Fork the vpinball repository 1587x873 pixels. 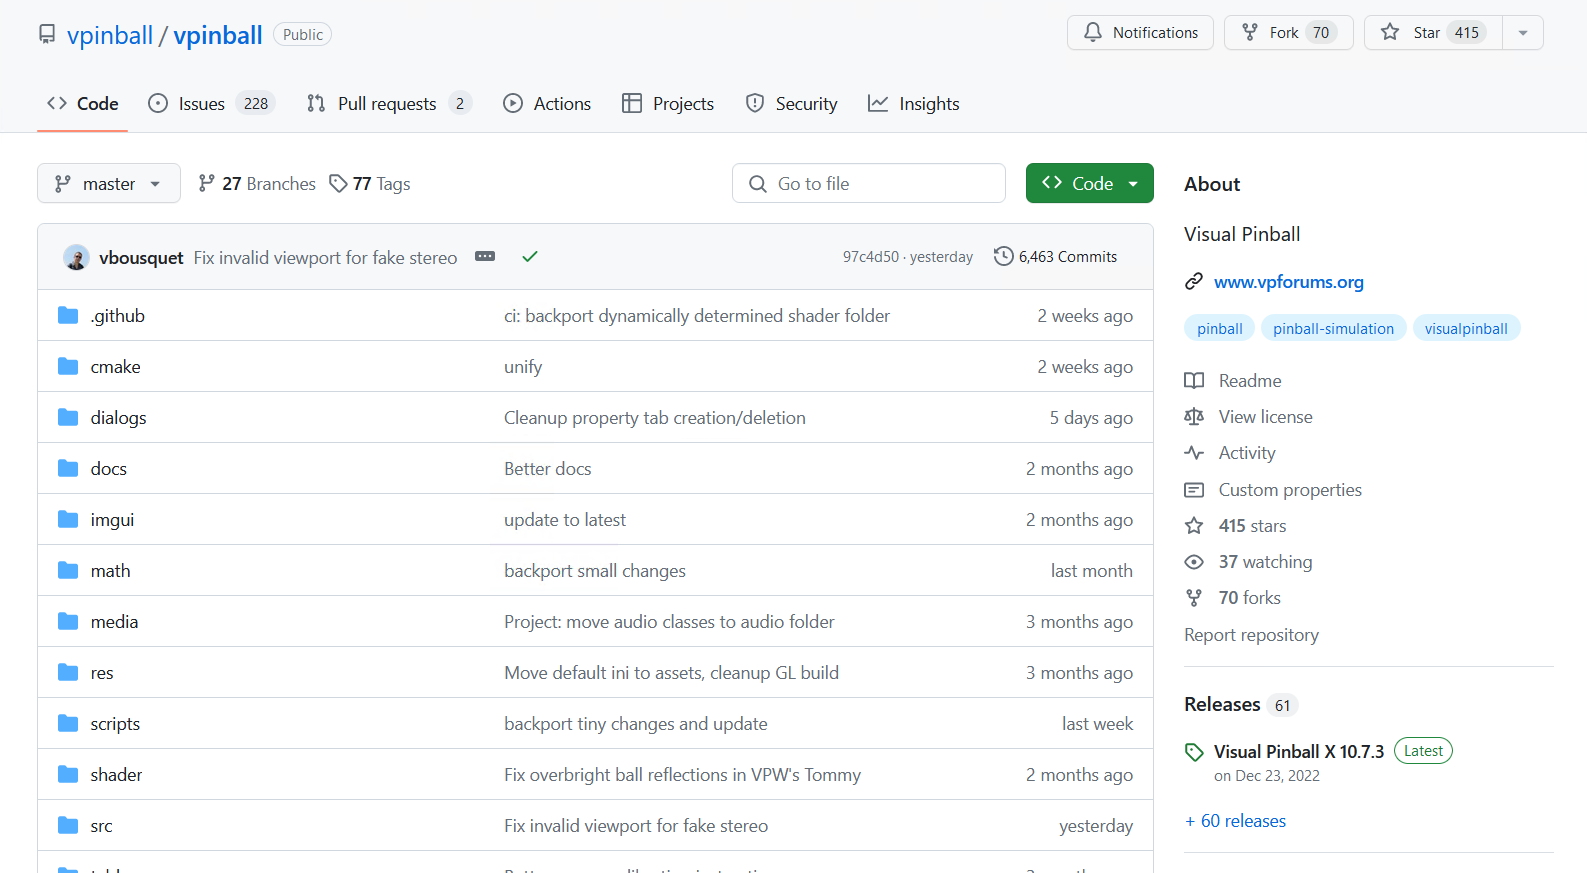point(1289,33)
